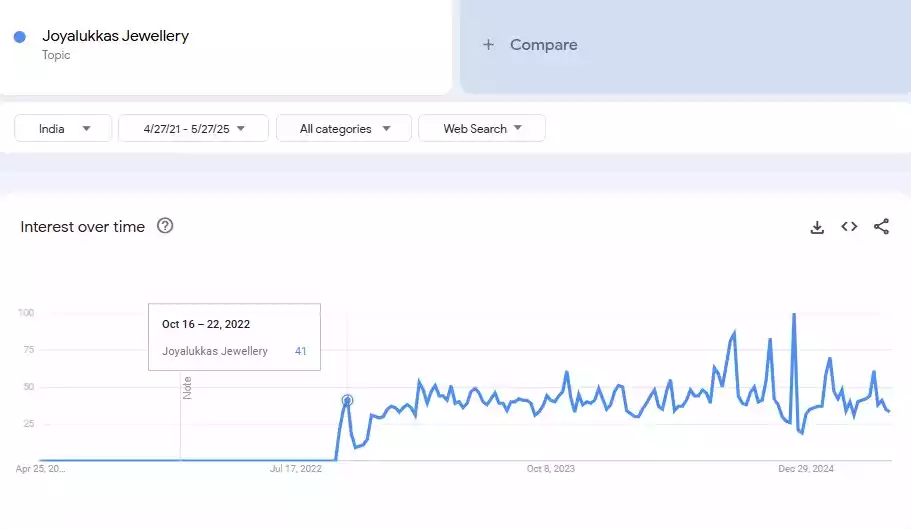This screenshot has width=911, height=529.
Task: Open the embed code icon
Action: click(x=849, y=226)
